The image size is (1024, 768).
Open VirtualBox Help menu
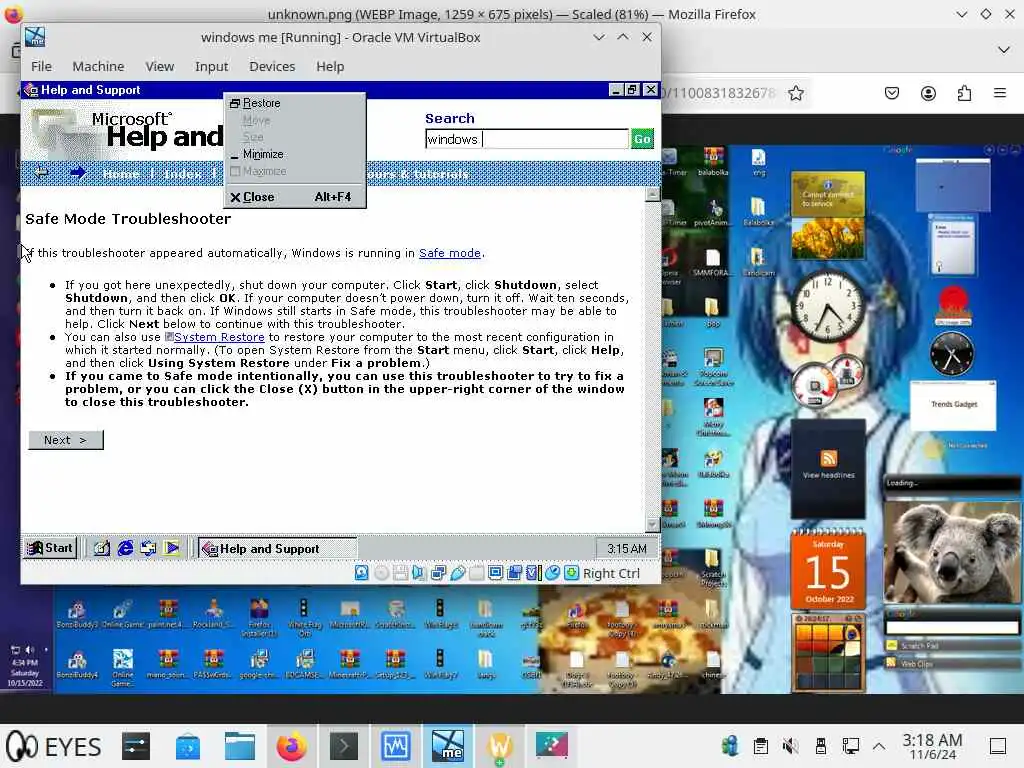tap(330, 66)
